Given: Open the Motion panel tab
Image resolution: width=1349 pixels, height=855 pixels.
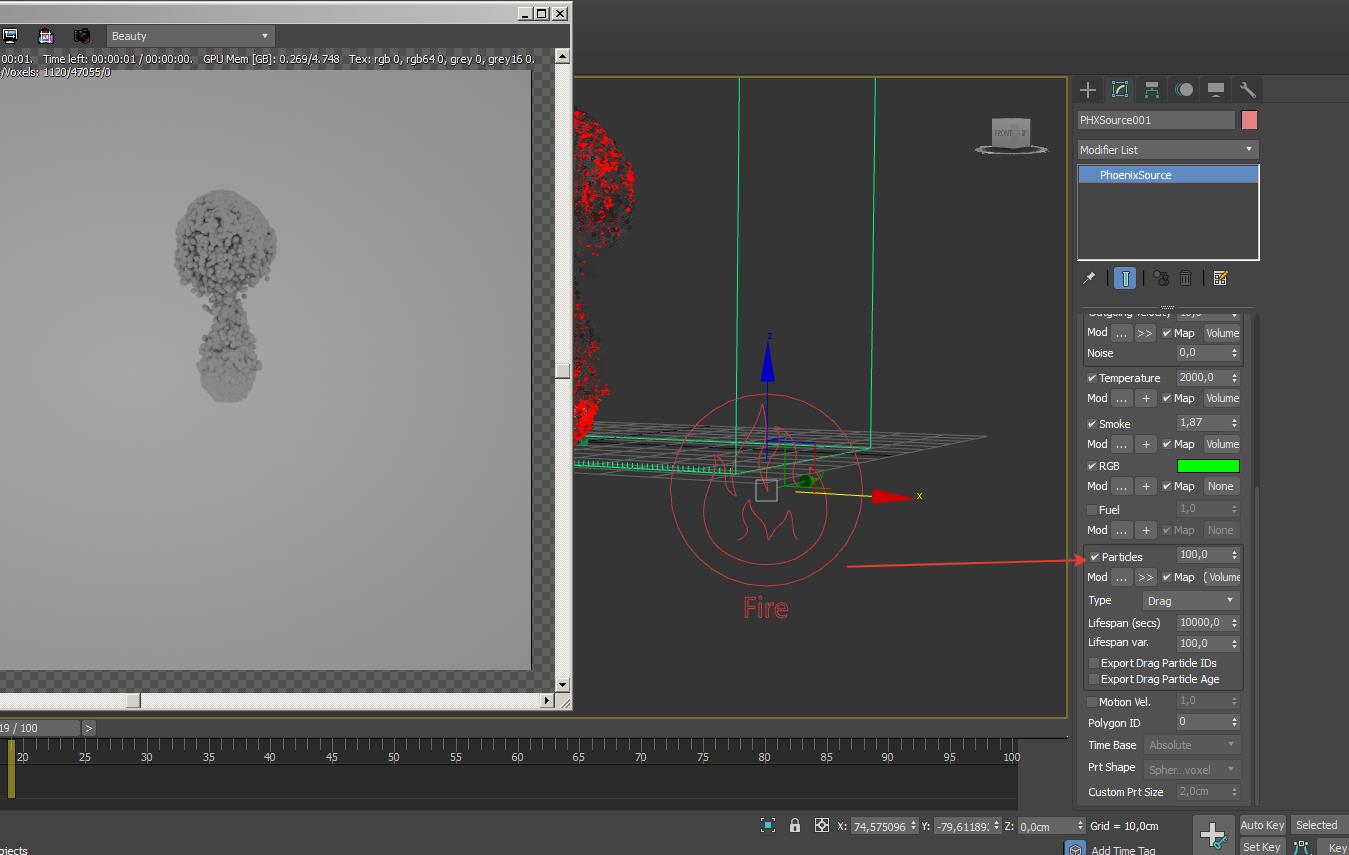Looking at the screenshot, I should (x=1184, y=90).
